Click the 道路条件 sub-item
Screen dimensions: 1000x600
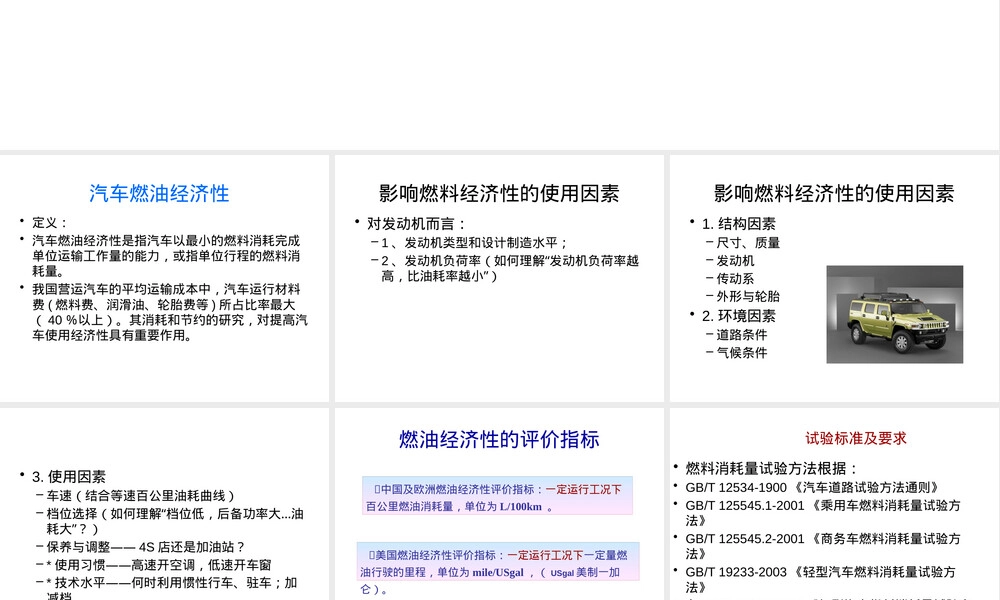(x=742, y=335)
